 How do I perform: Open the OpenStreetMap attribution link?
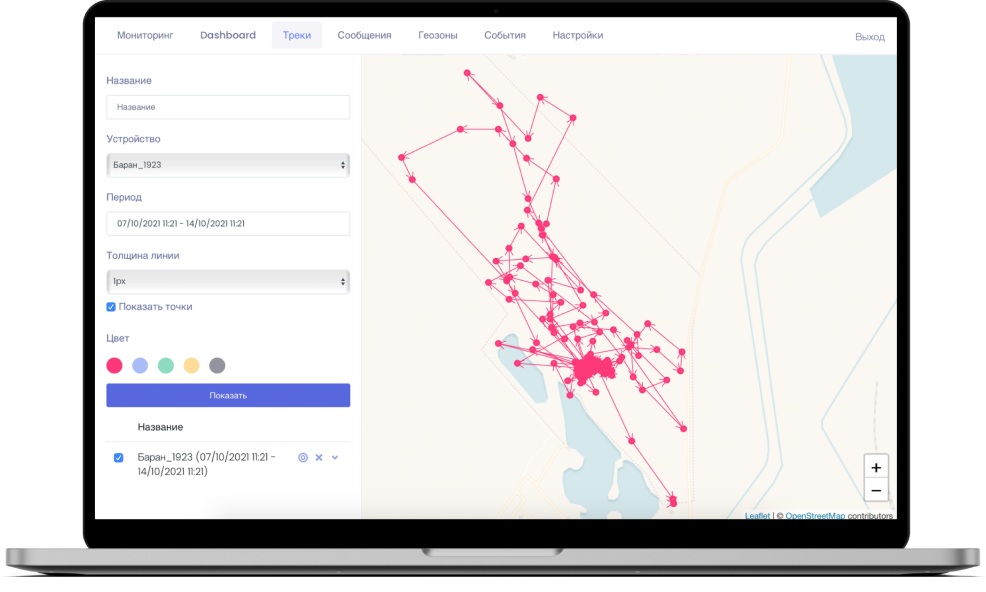[815, 516]
